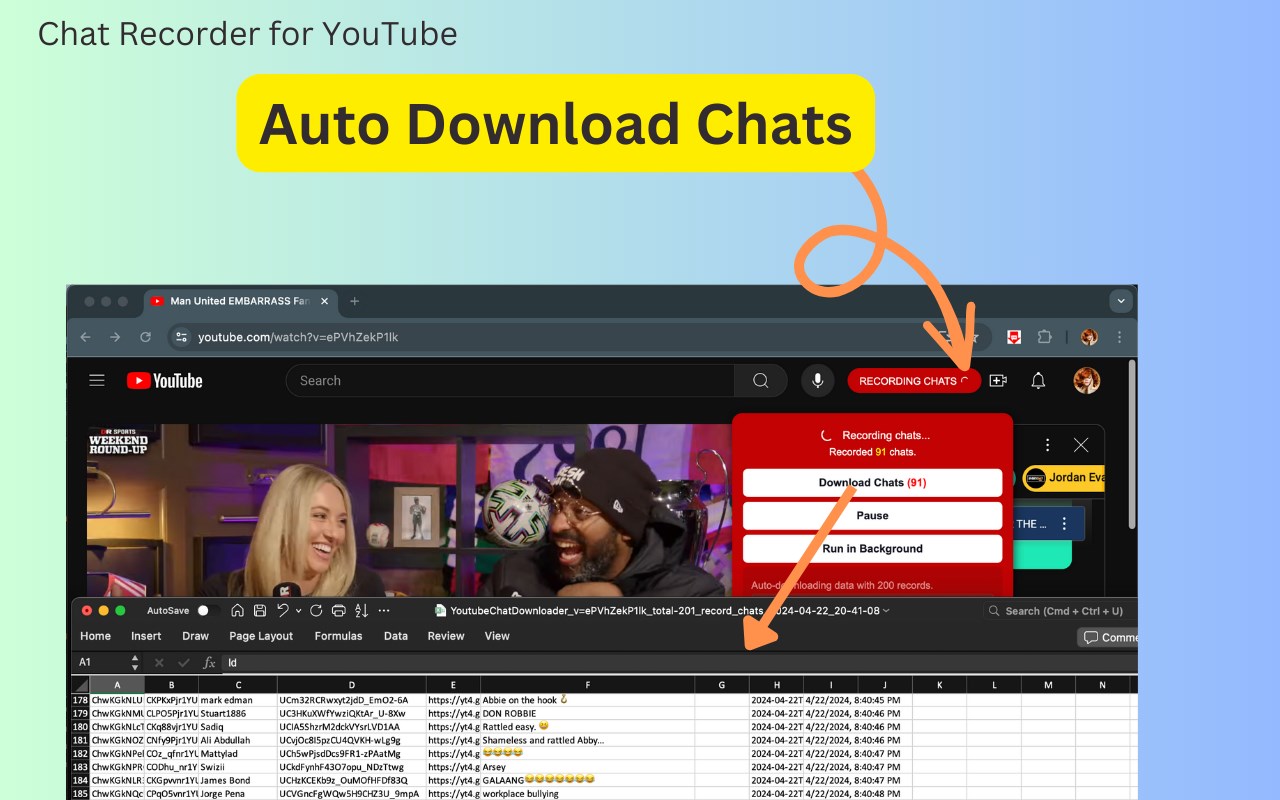The width and height of the screenshot is (1280, 800).
Task: Open options for the pinned chat message
Action: (x=1064, y=523)
